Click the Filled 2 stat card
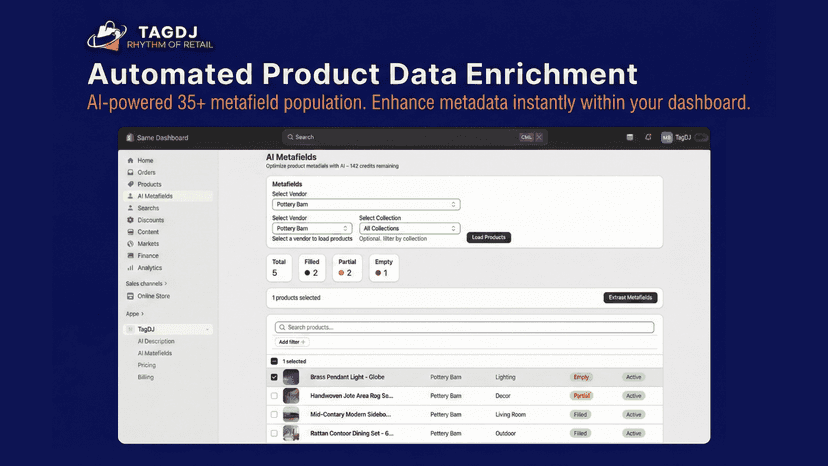The image size is (828, 466). click(312, 267)
